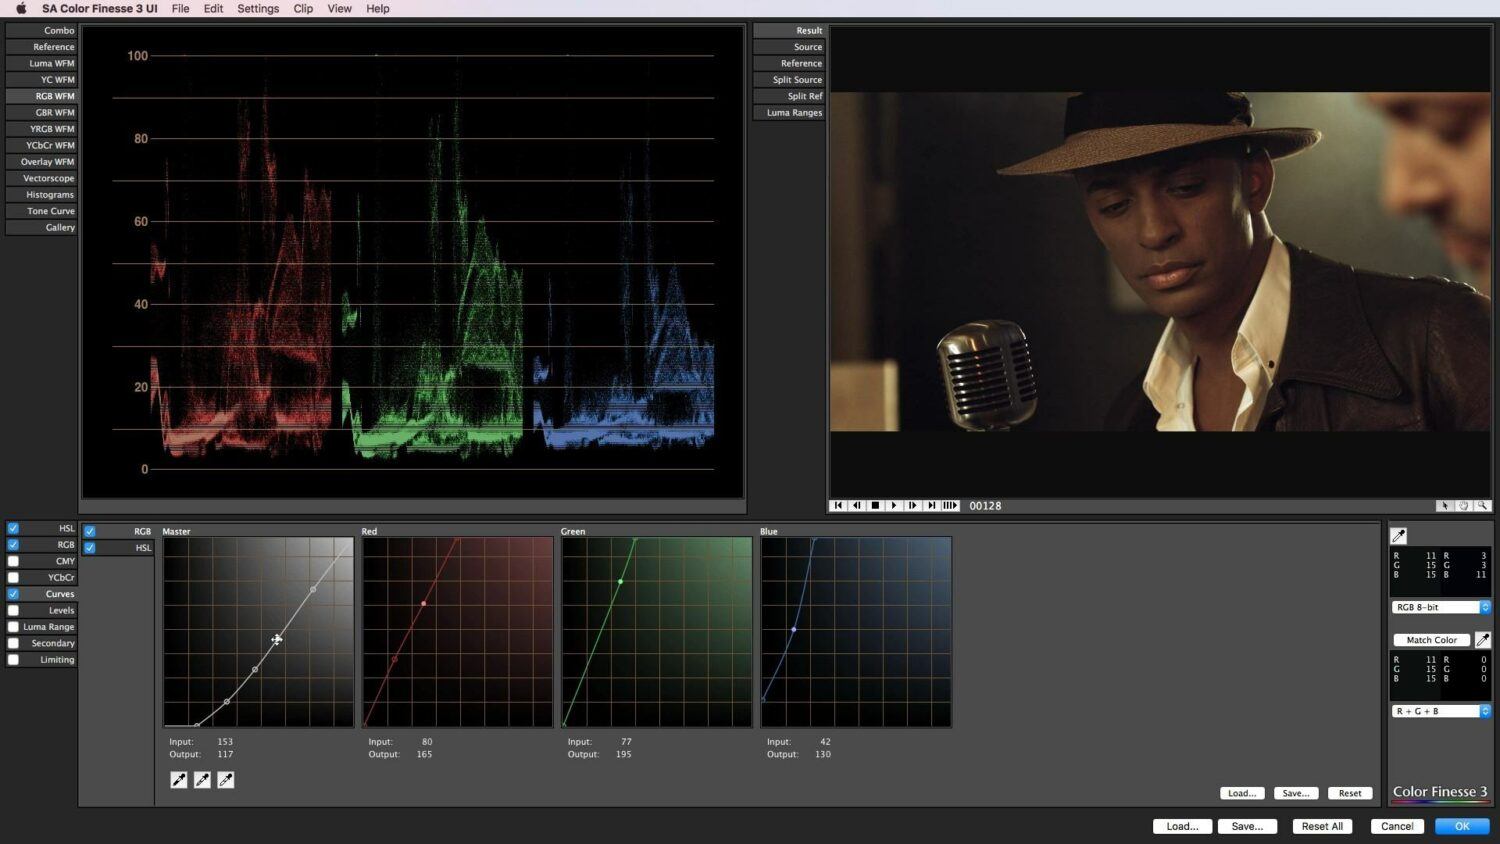Viewport: 1500px width, 844px height.
Task: Open the R + G + B match dropdown
Action: coord(1441,711)
